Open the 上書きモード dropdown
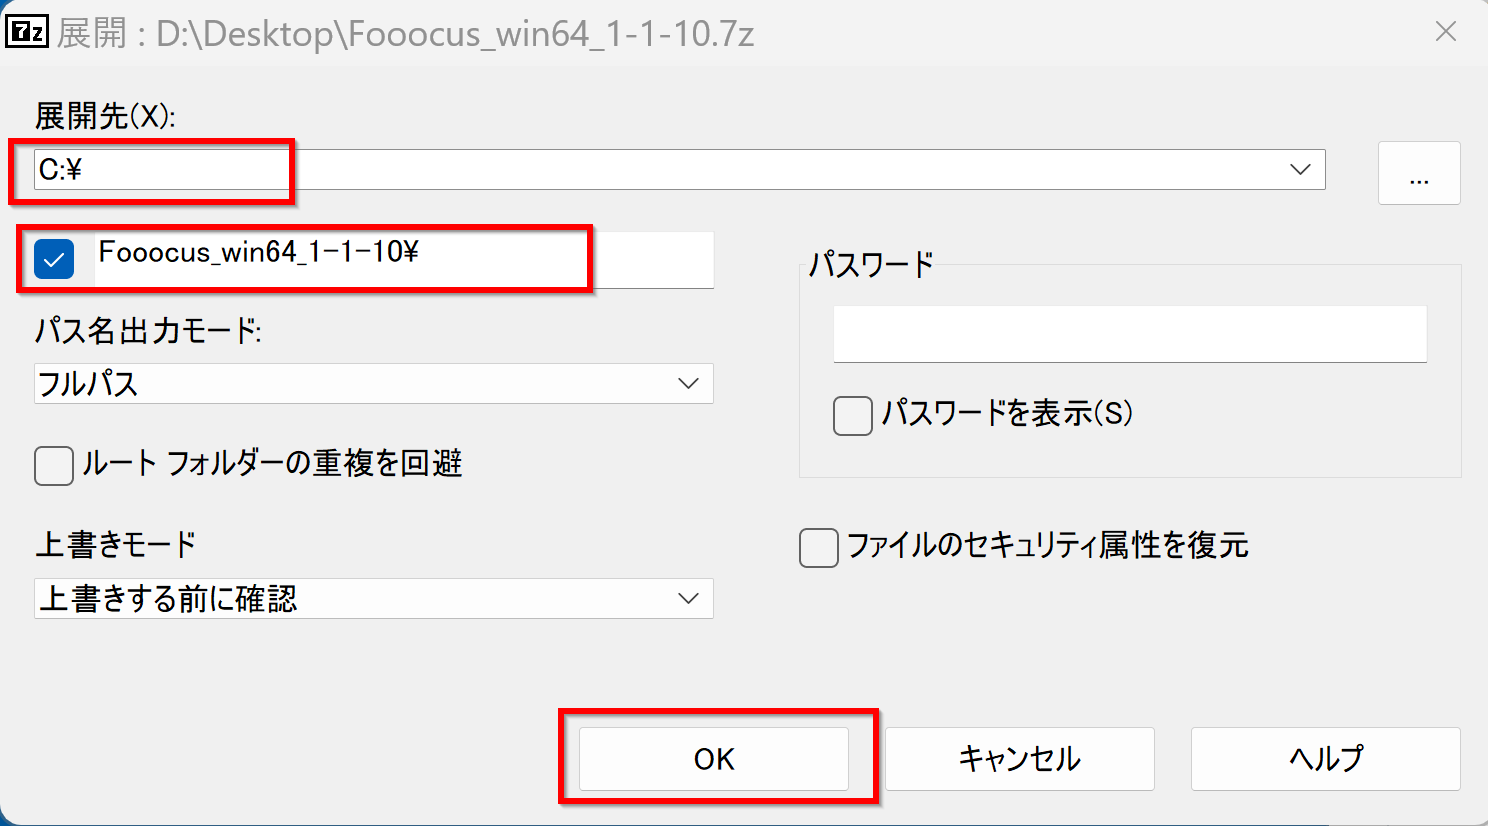Viewport: 1488px width, 826px height. click(x=374, y=599)
